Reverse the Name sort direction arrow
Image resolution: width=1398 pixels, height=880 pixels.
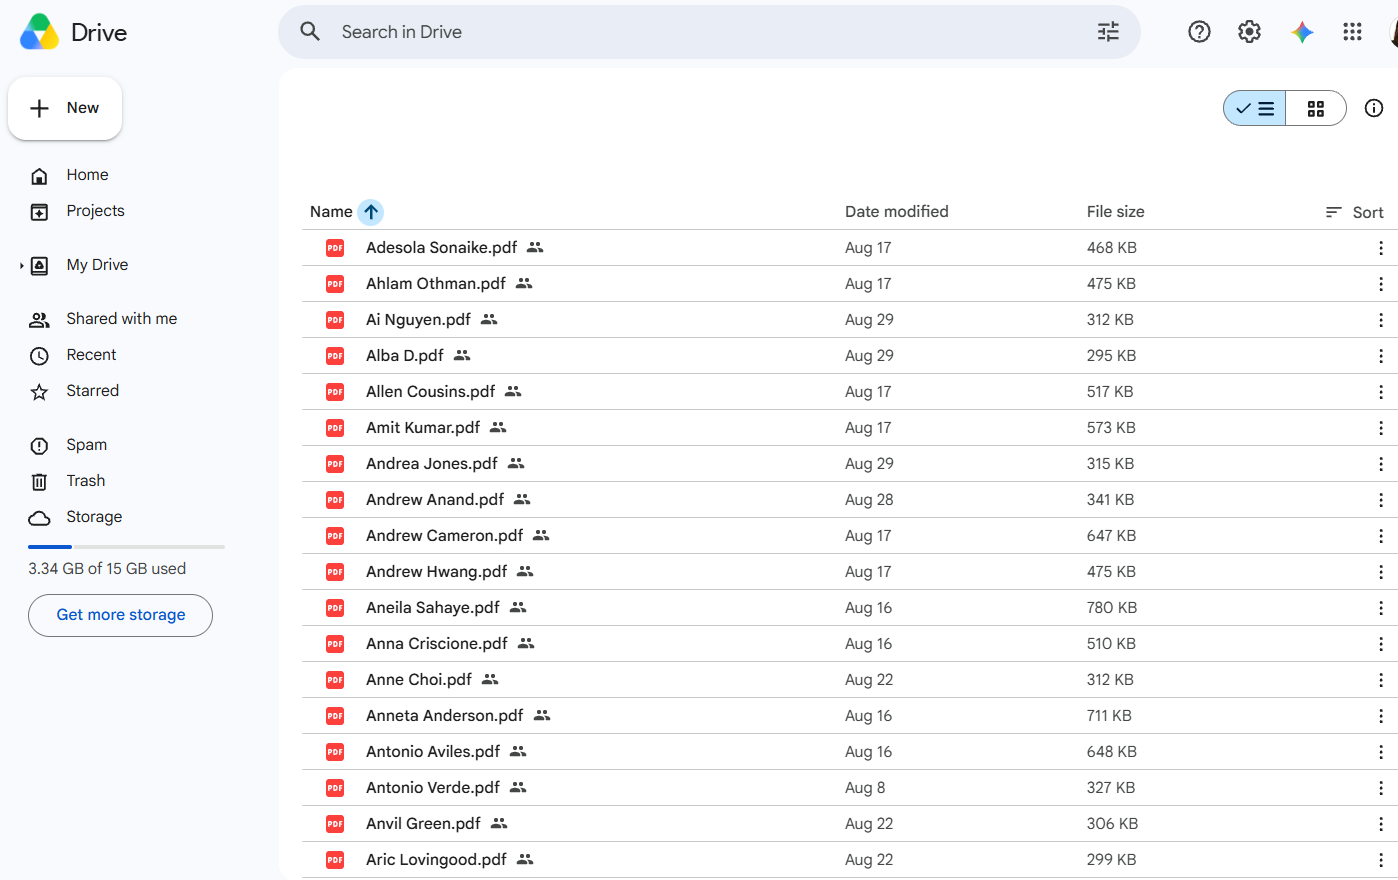click(371, 212)
